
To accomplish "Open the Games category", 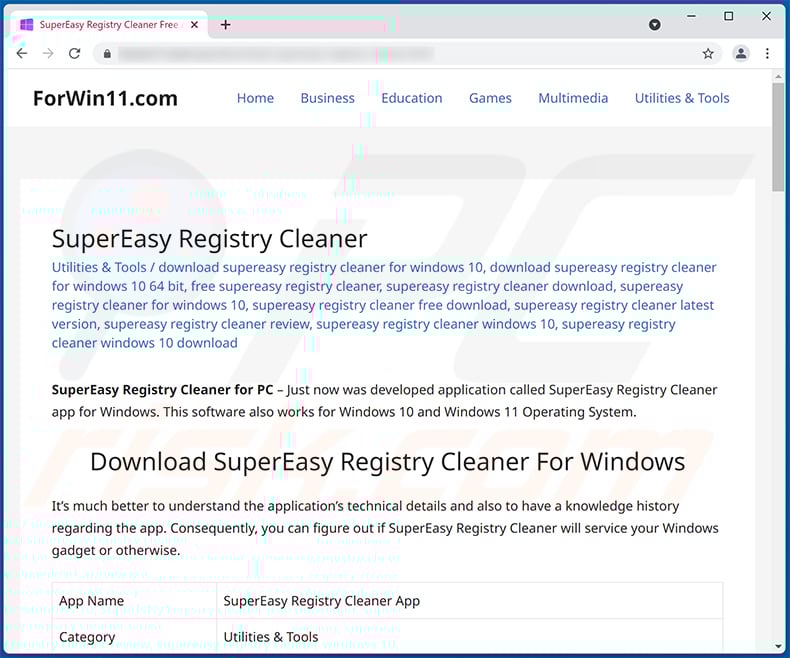I will click(490, 98).
